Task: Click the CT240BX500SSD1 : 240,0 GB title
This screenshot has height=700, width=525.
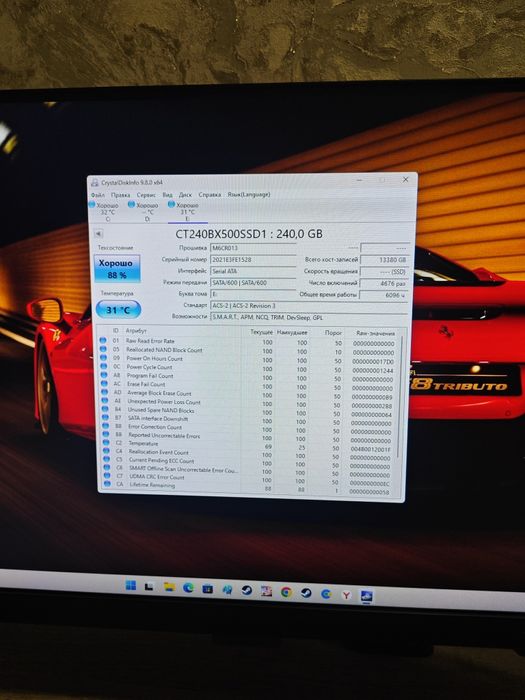Action: pyautogui.click(x=249, y=233)
